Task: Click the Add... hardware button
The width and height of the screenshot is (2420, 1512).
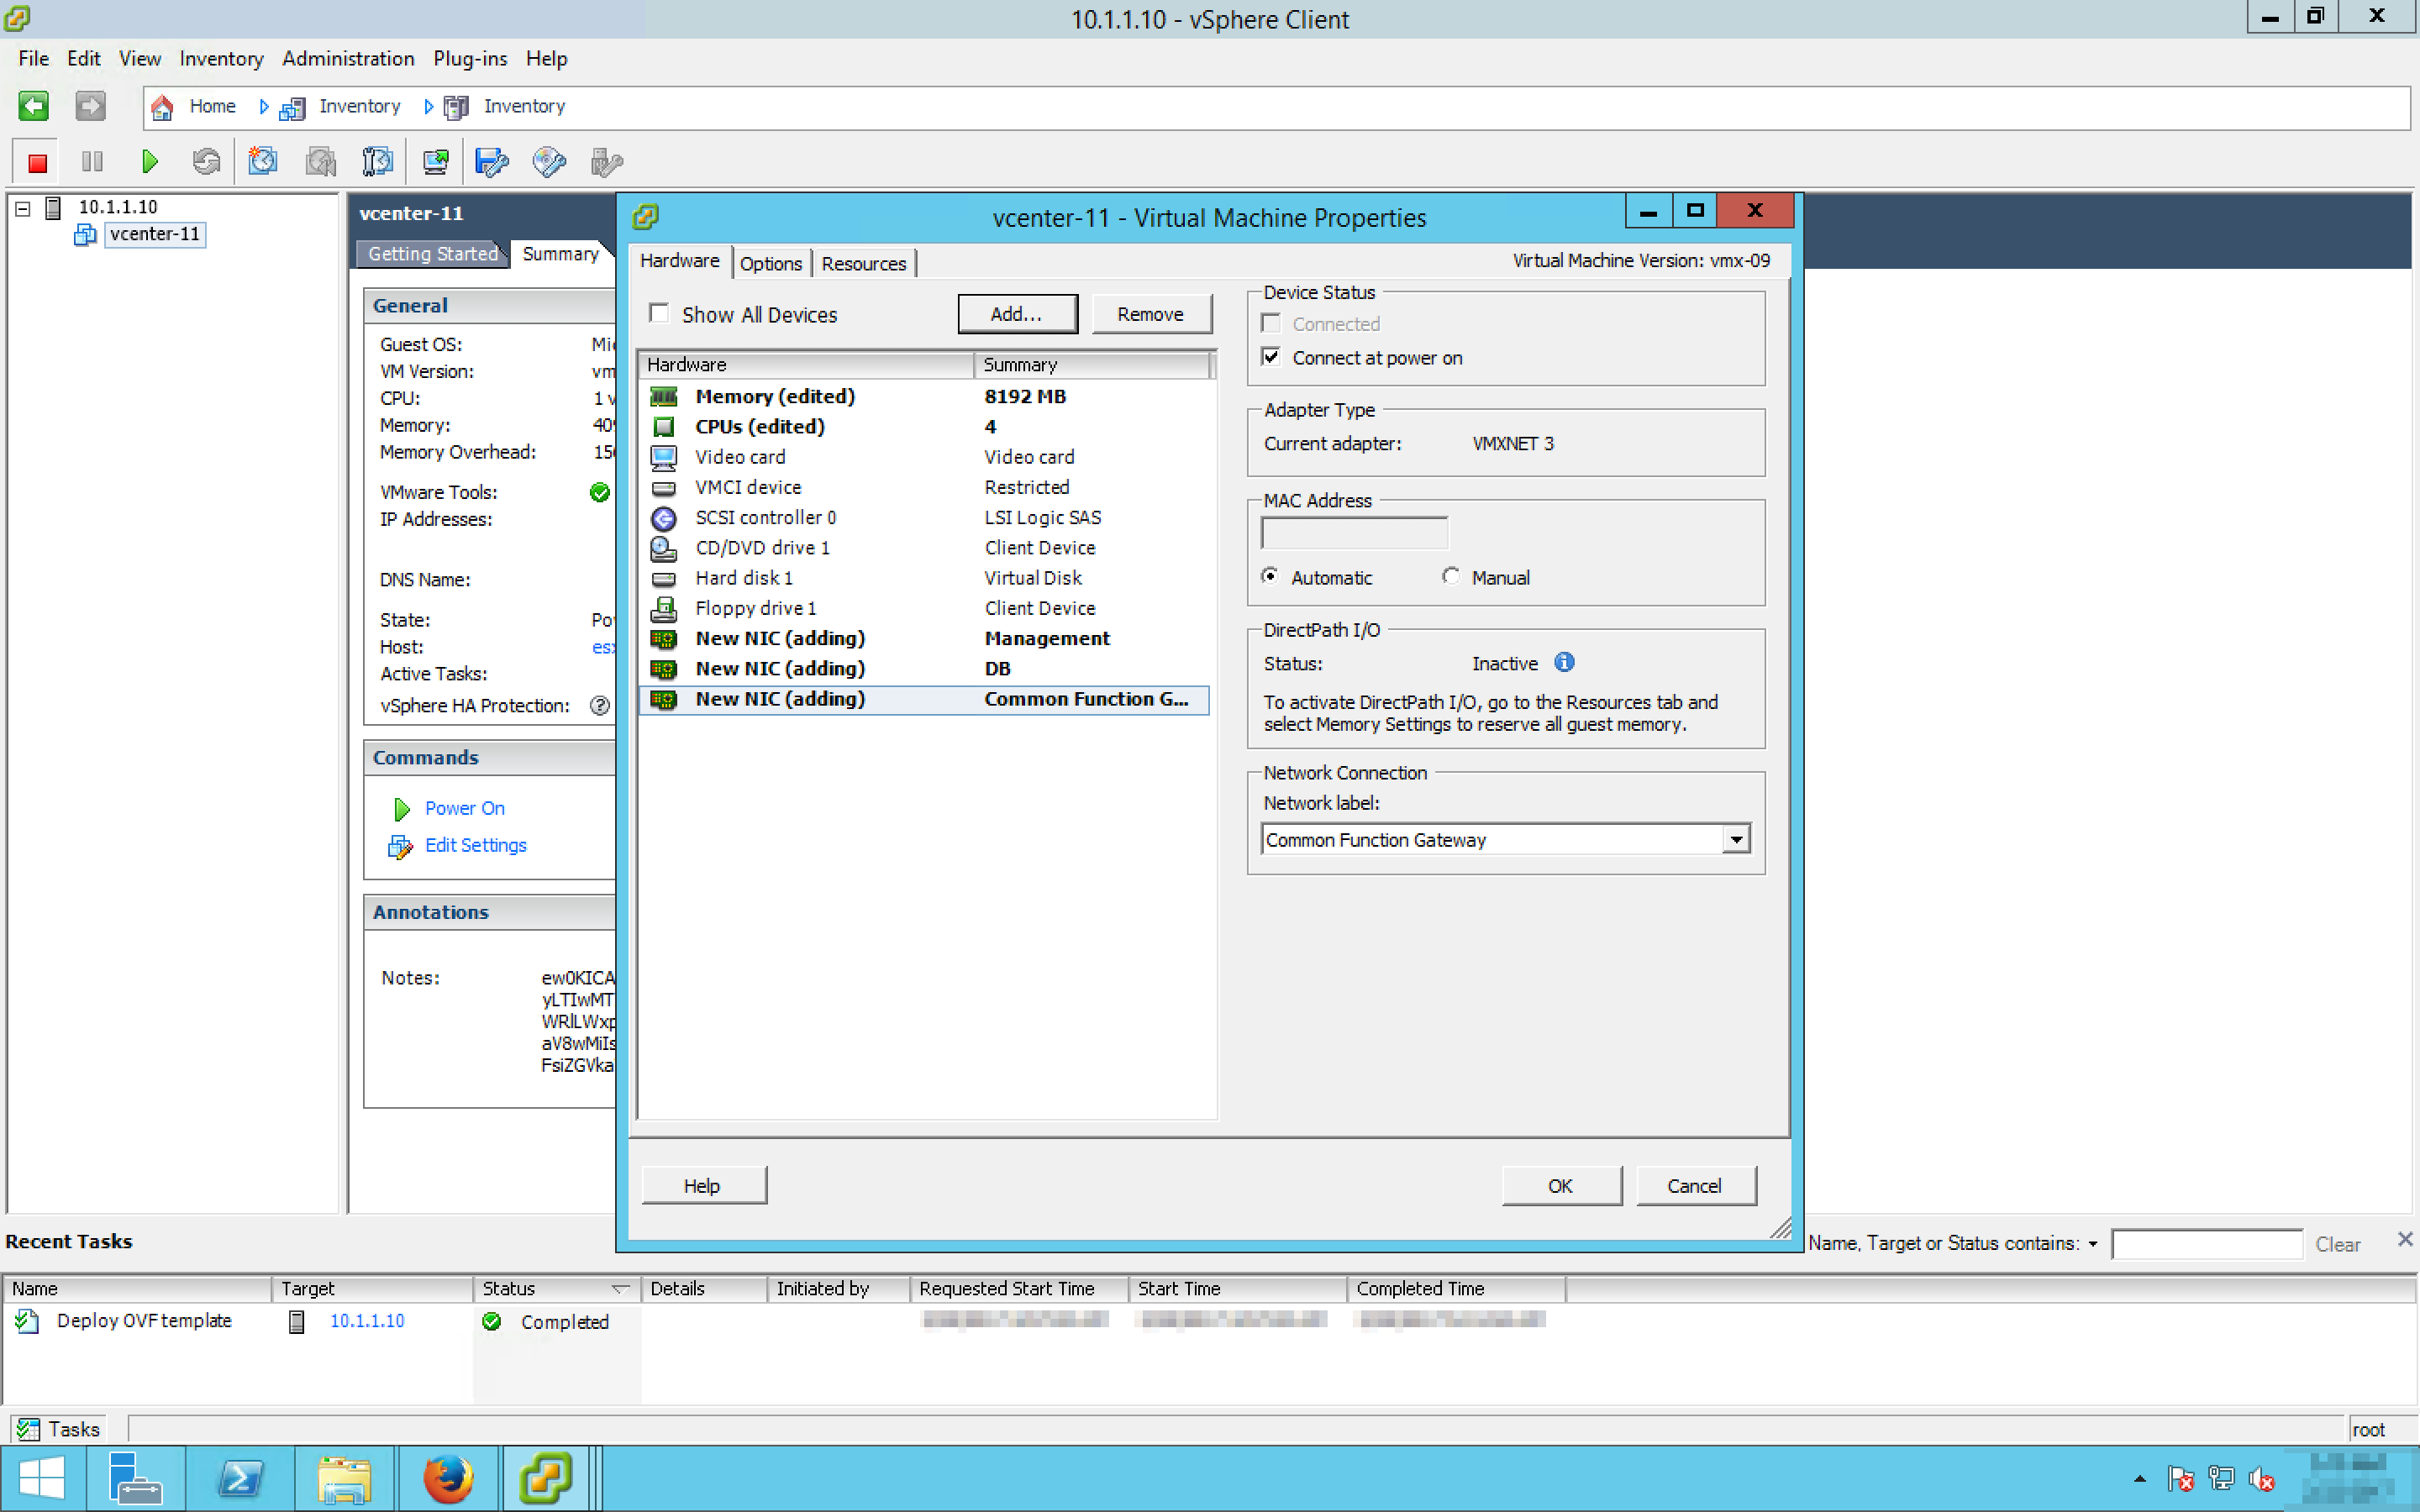Action: click(1016, 314)
